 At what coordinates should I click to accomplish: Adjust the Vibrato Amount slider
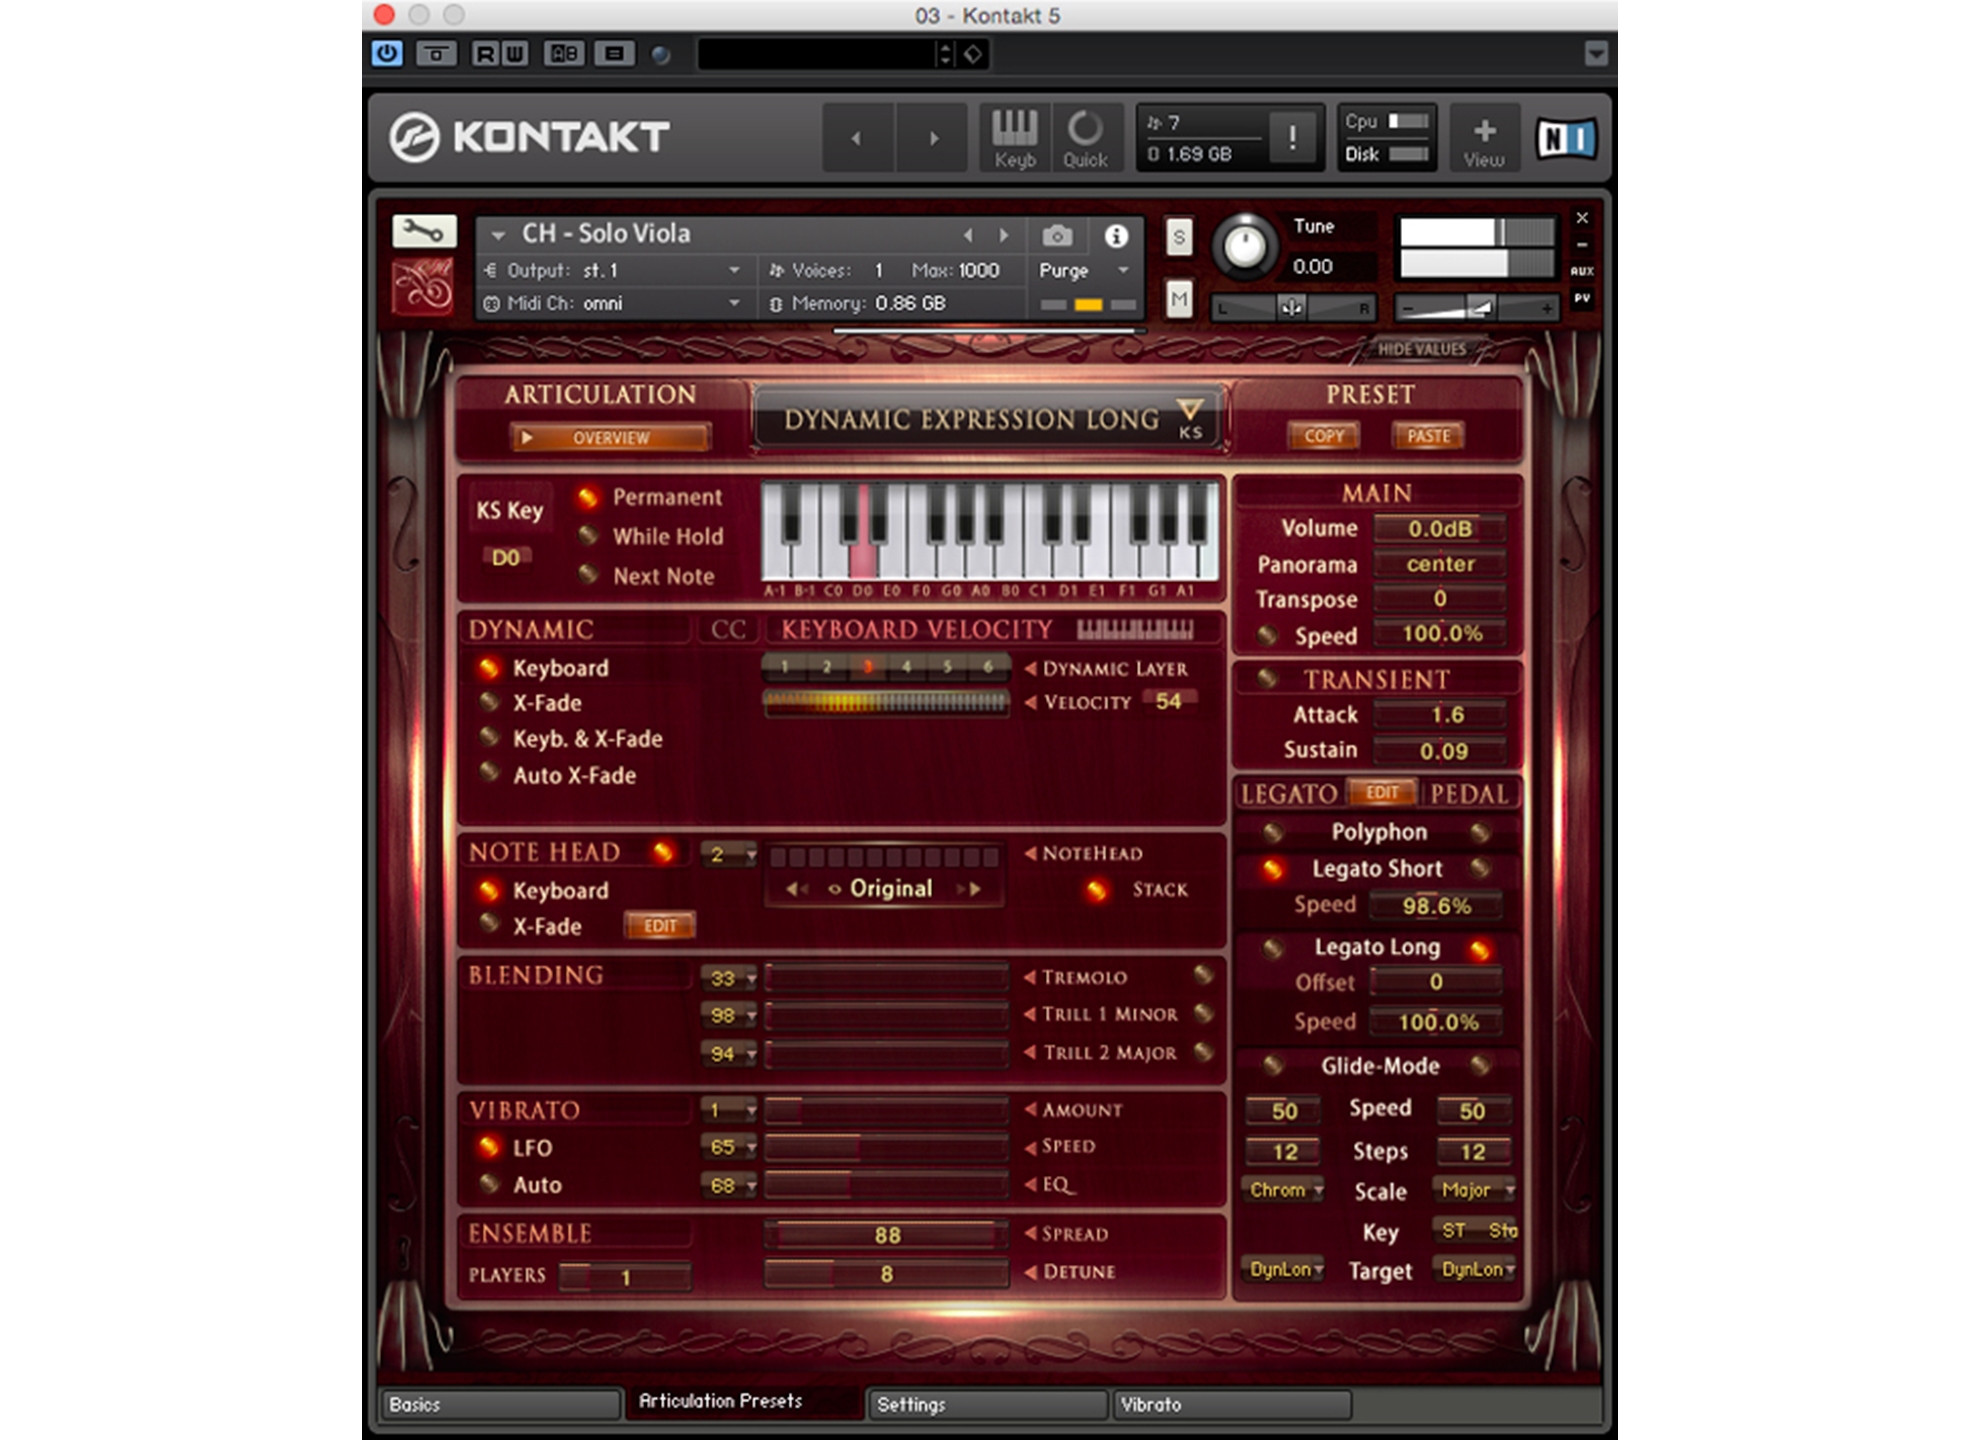pos(886,1110)
